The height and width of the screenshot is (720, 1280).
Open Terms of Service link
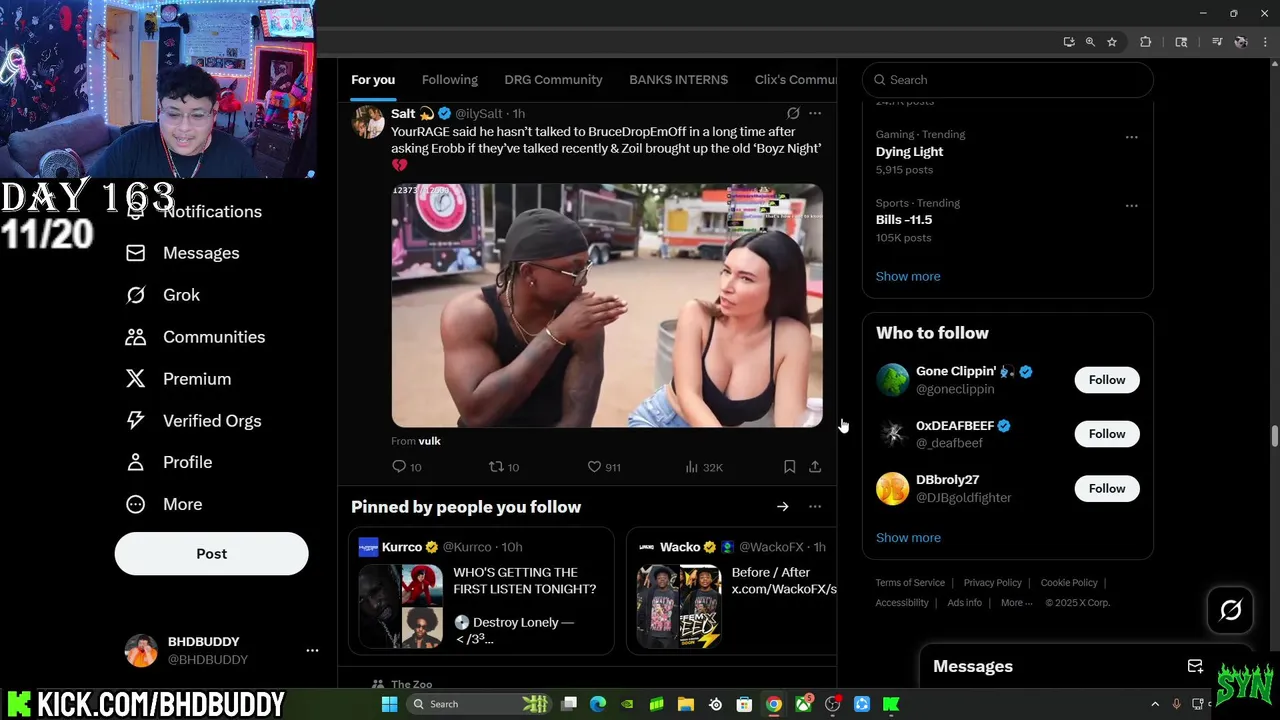(x=910, y=583)
